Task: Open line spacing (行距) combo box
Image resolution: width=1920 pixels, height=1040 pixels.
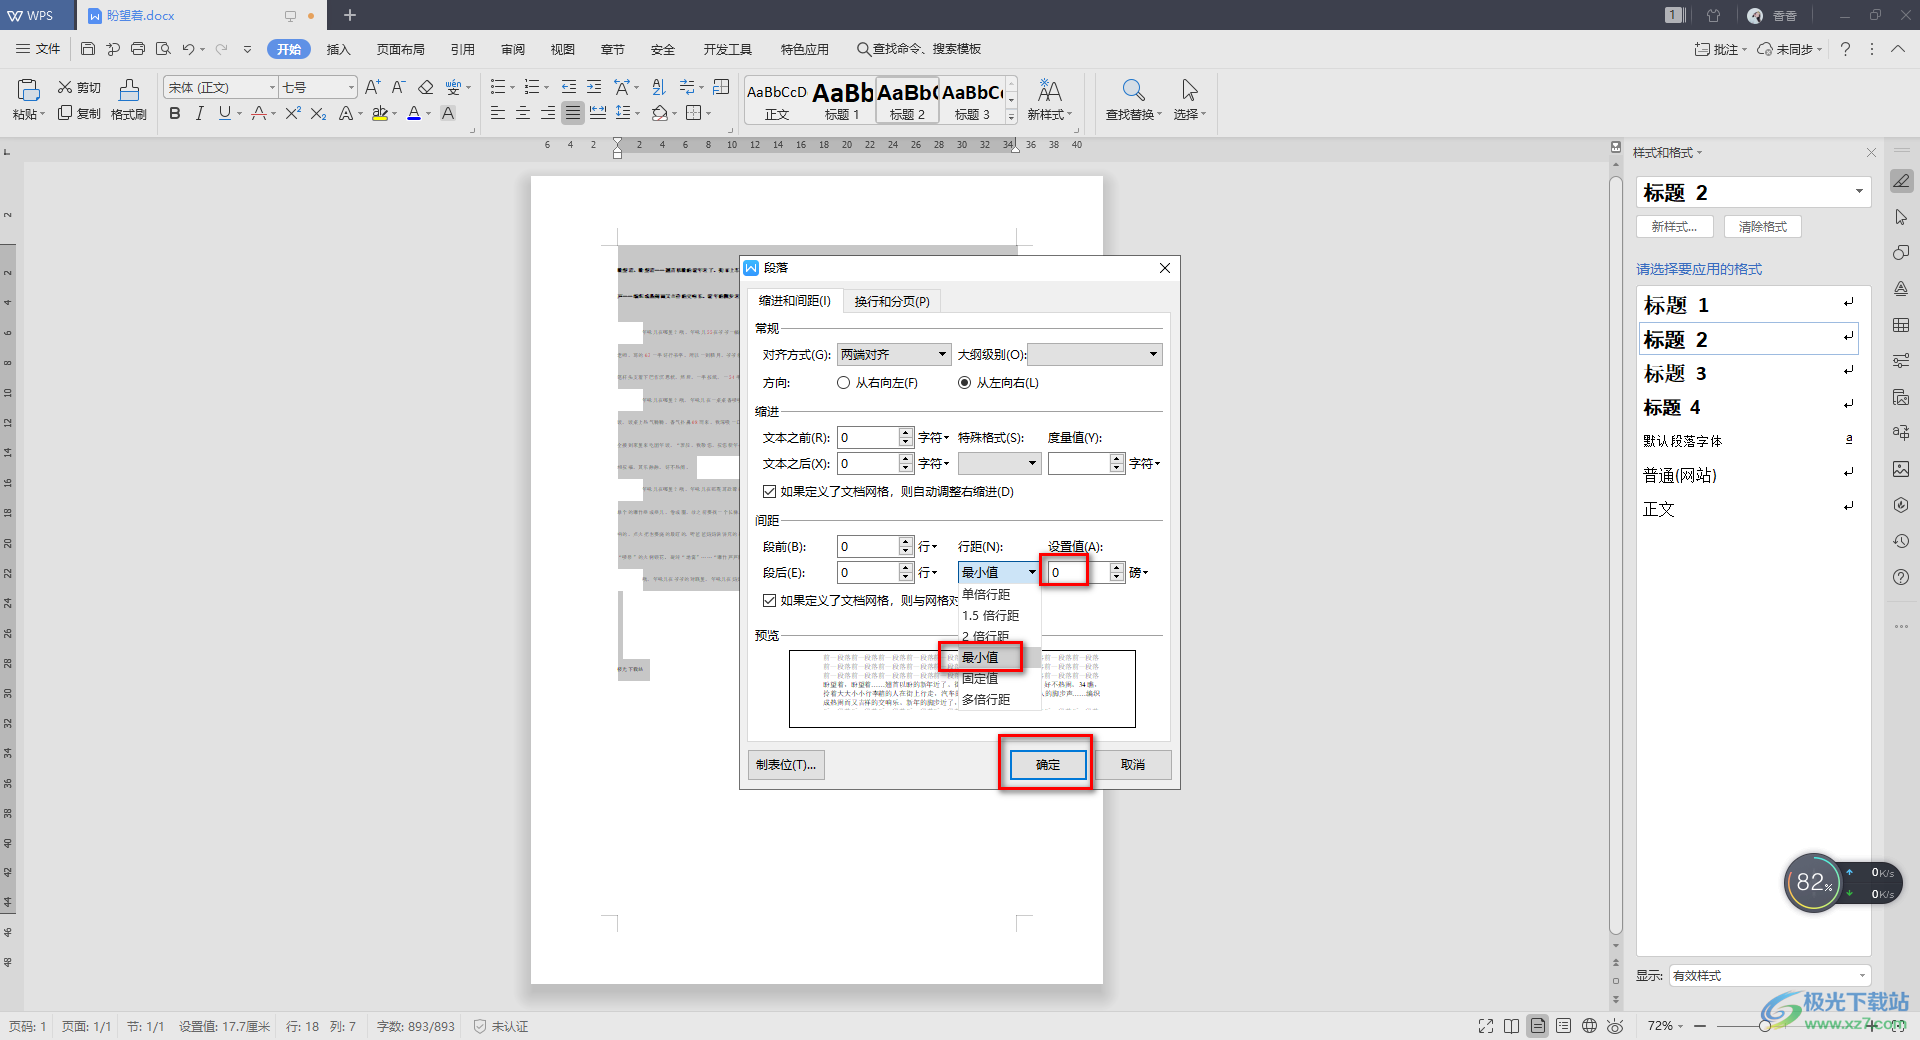Action: tap(999, 573)
